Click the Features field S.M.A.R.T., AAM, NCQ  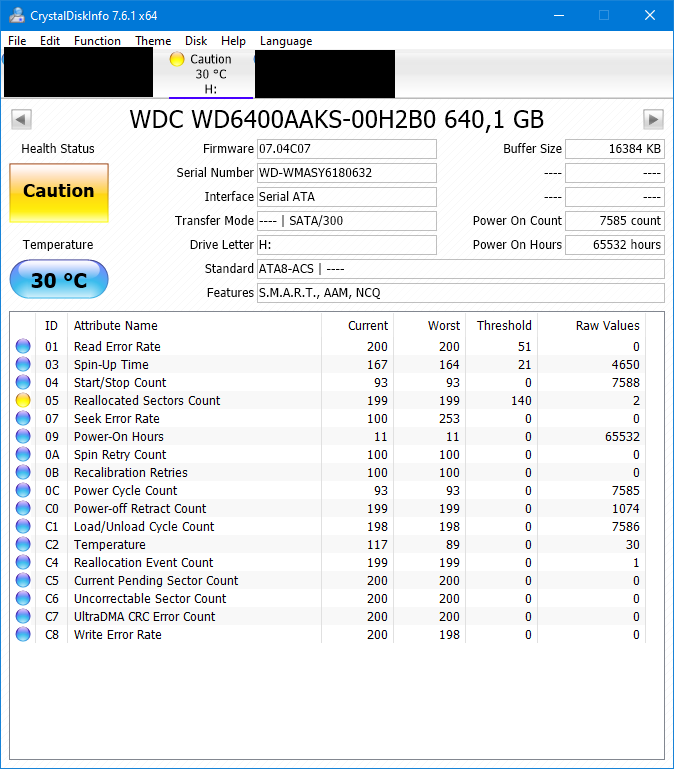tap(461, 293)
